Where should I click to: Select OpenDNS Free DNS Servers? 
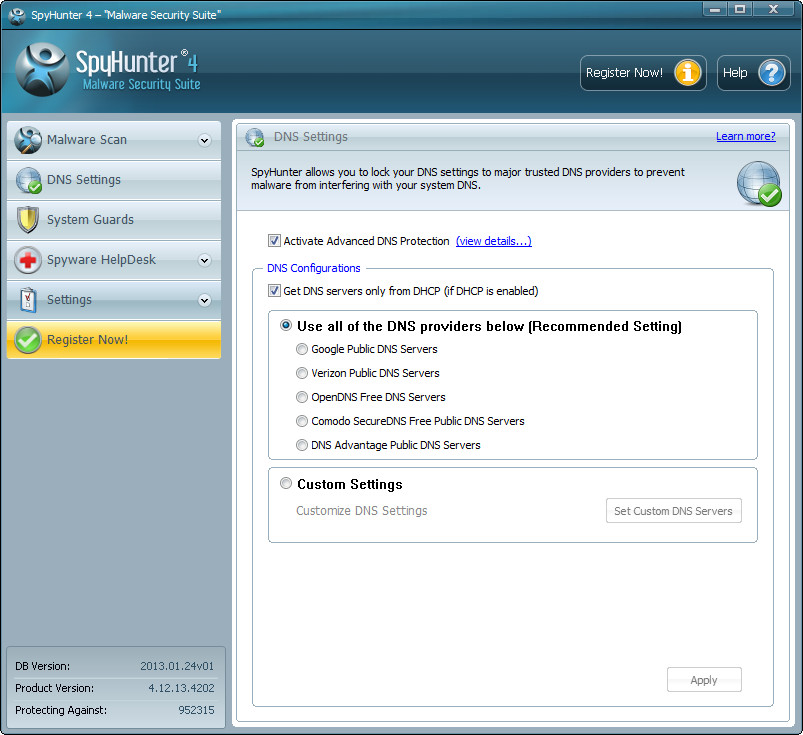302,397
